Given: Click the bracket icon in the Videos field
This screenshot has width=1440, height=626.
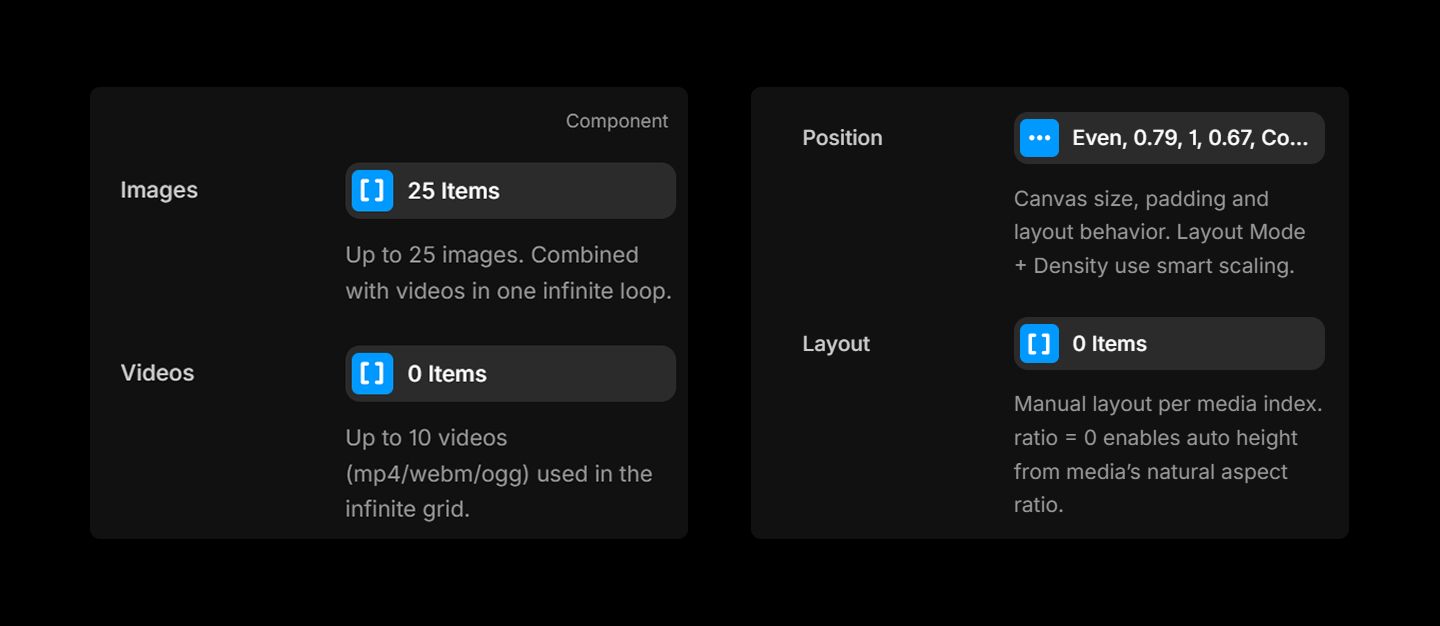Looking at the screenshot, I should click(372, 374).
